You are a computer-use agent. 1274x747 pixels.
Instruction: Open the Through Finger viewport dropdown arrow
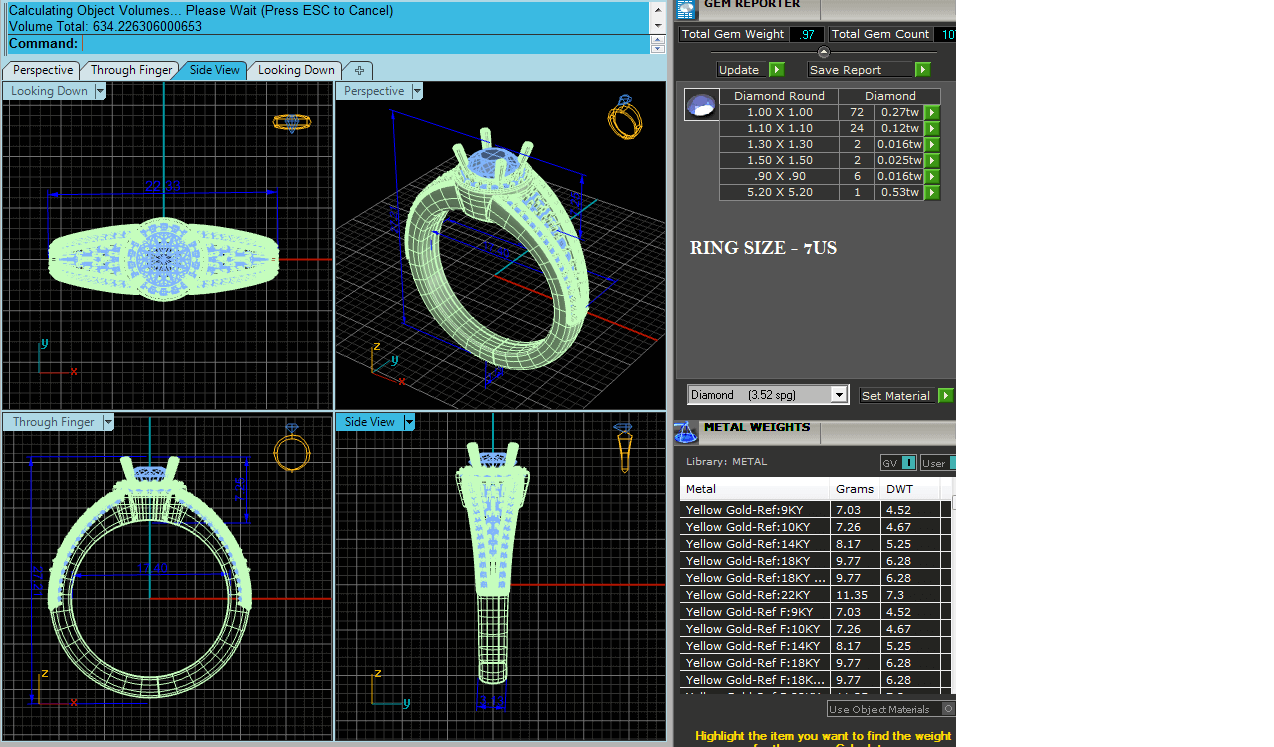[108, 422]
